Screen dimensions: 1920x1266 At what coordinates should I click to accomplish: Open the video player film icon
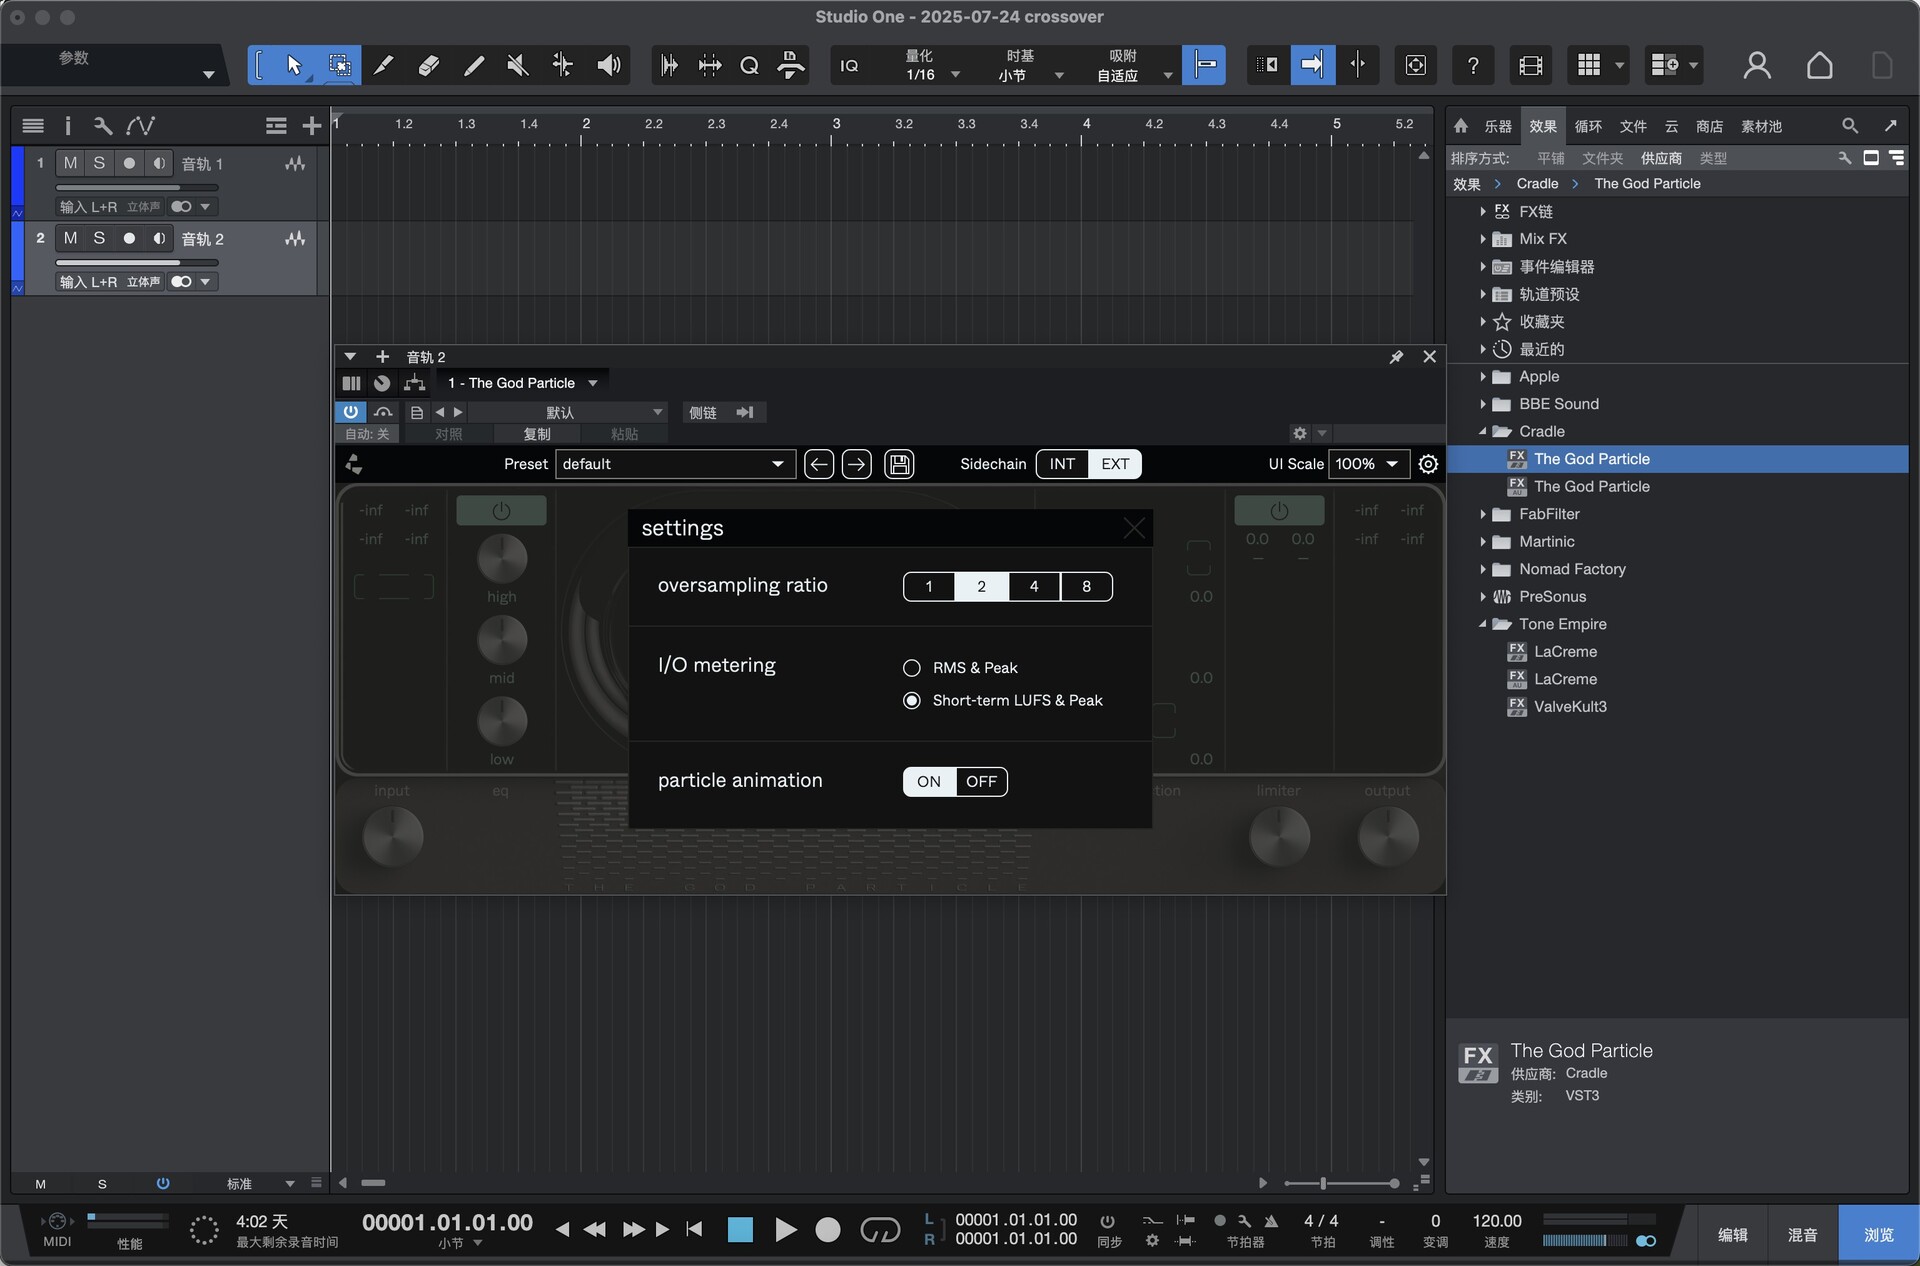[x=1530, y=65]
